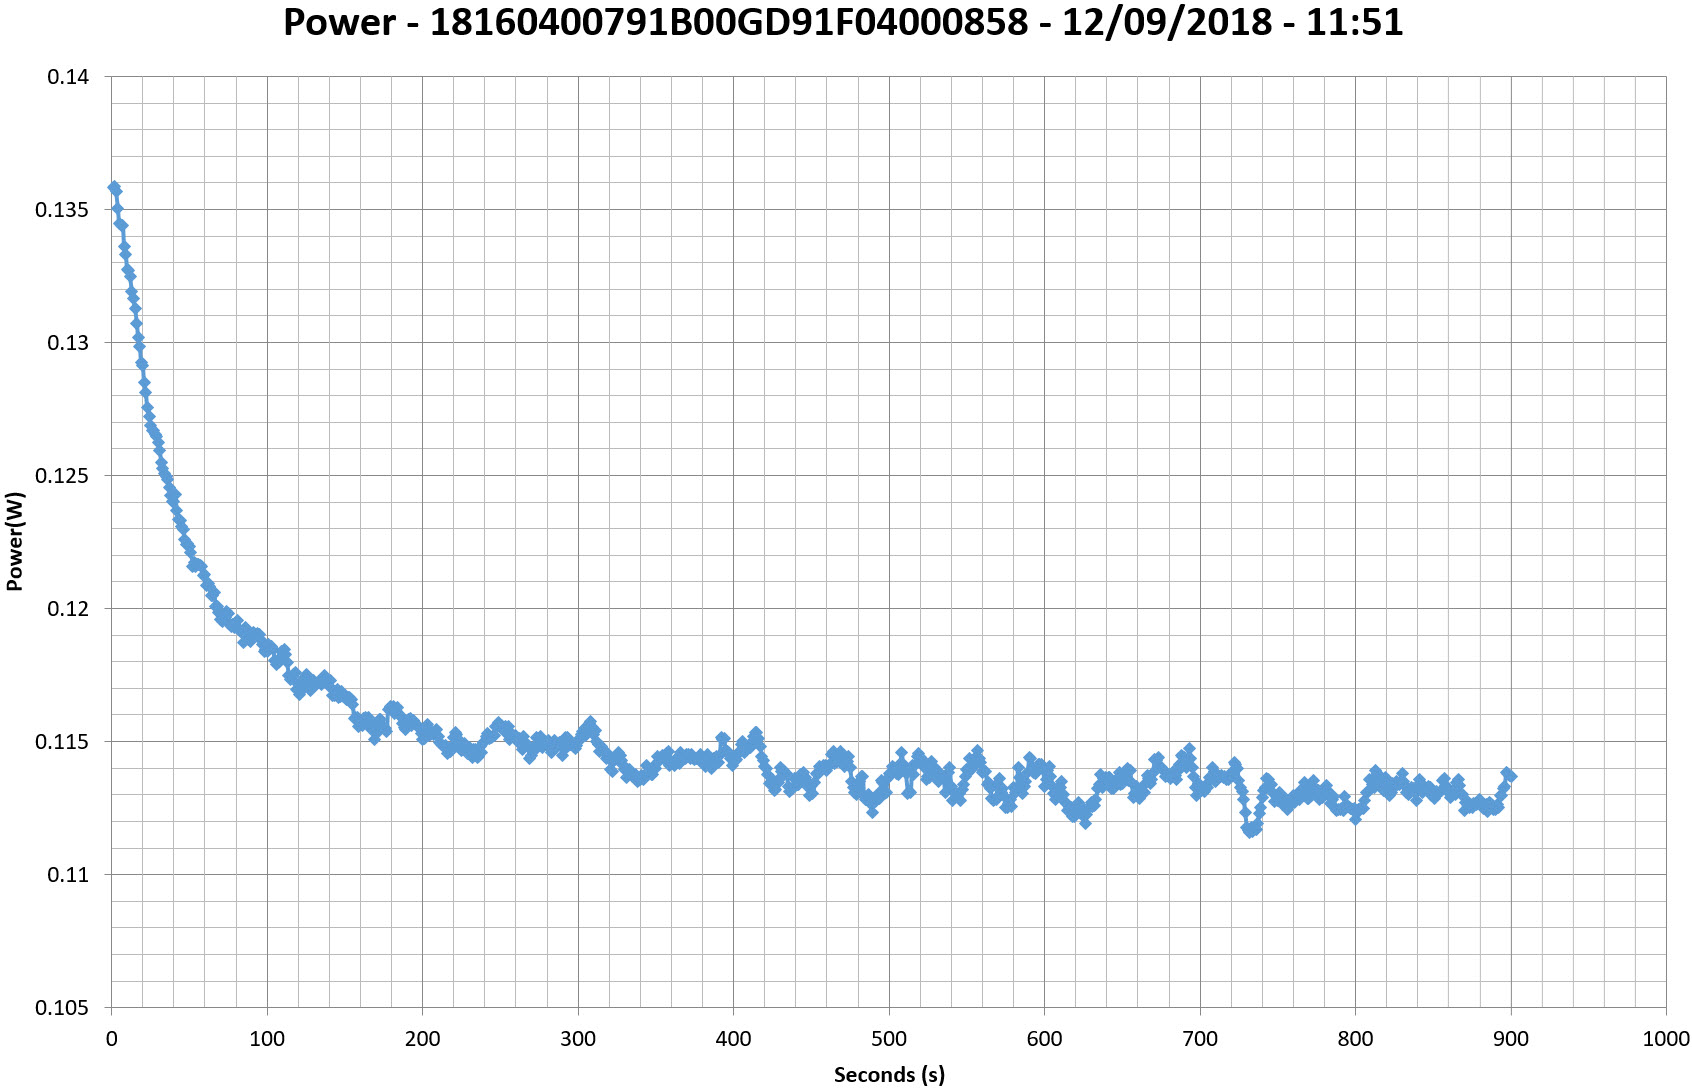1692x1090 pixels.
Task: Click the 100 label on x-axis
Action: [267, 1039]
